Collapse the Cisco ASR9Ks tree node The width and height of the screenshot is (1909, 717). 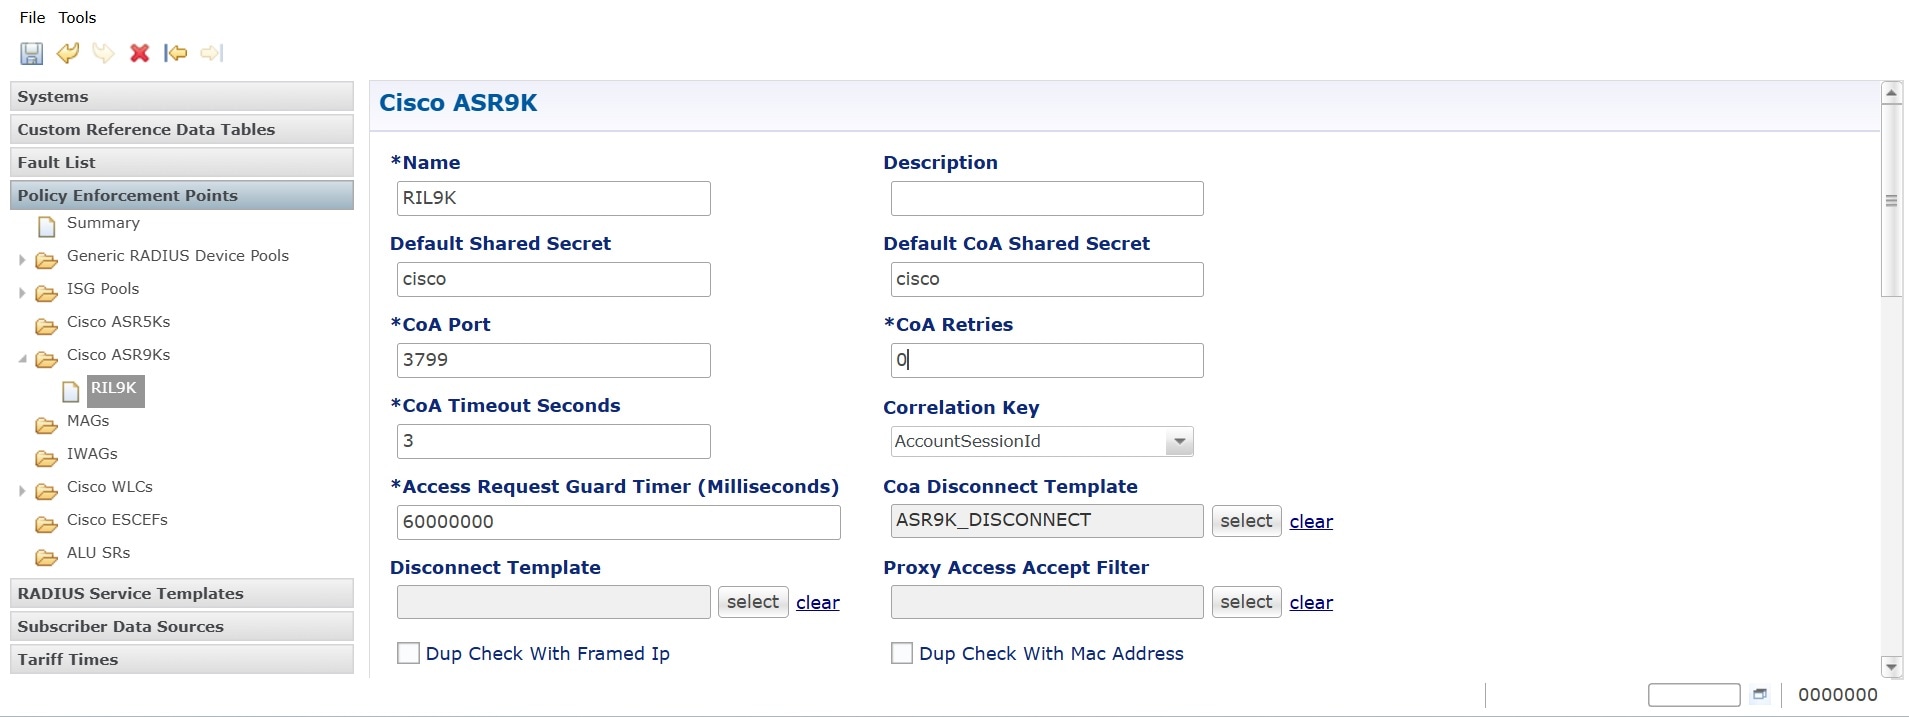pyautogui.click(x=22, y=358)
